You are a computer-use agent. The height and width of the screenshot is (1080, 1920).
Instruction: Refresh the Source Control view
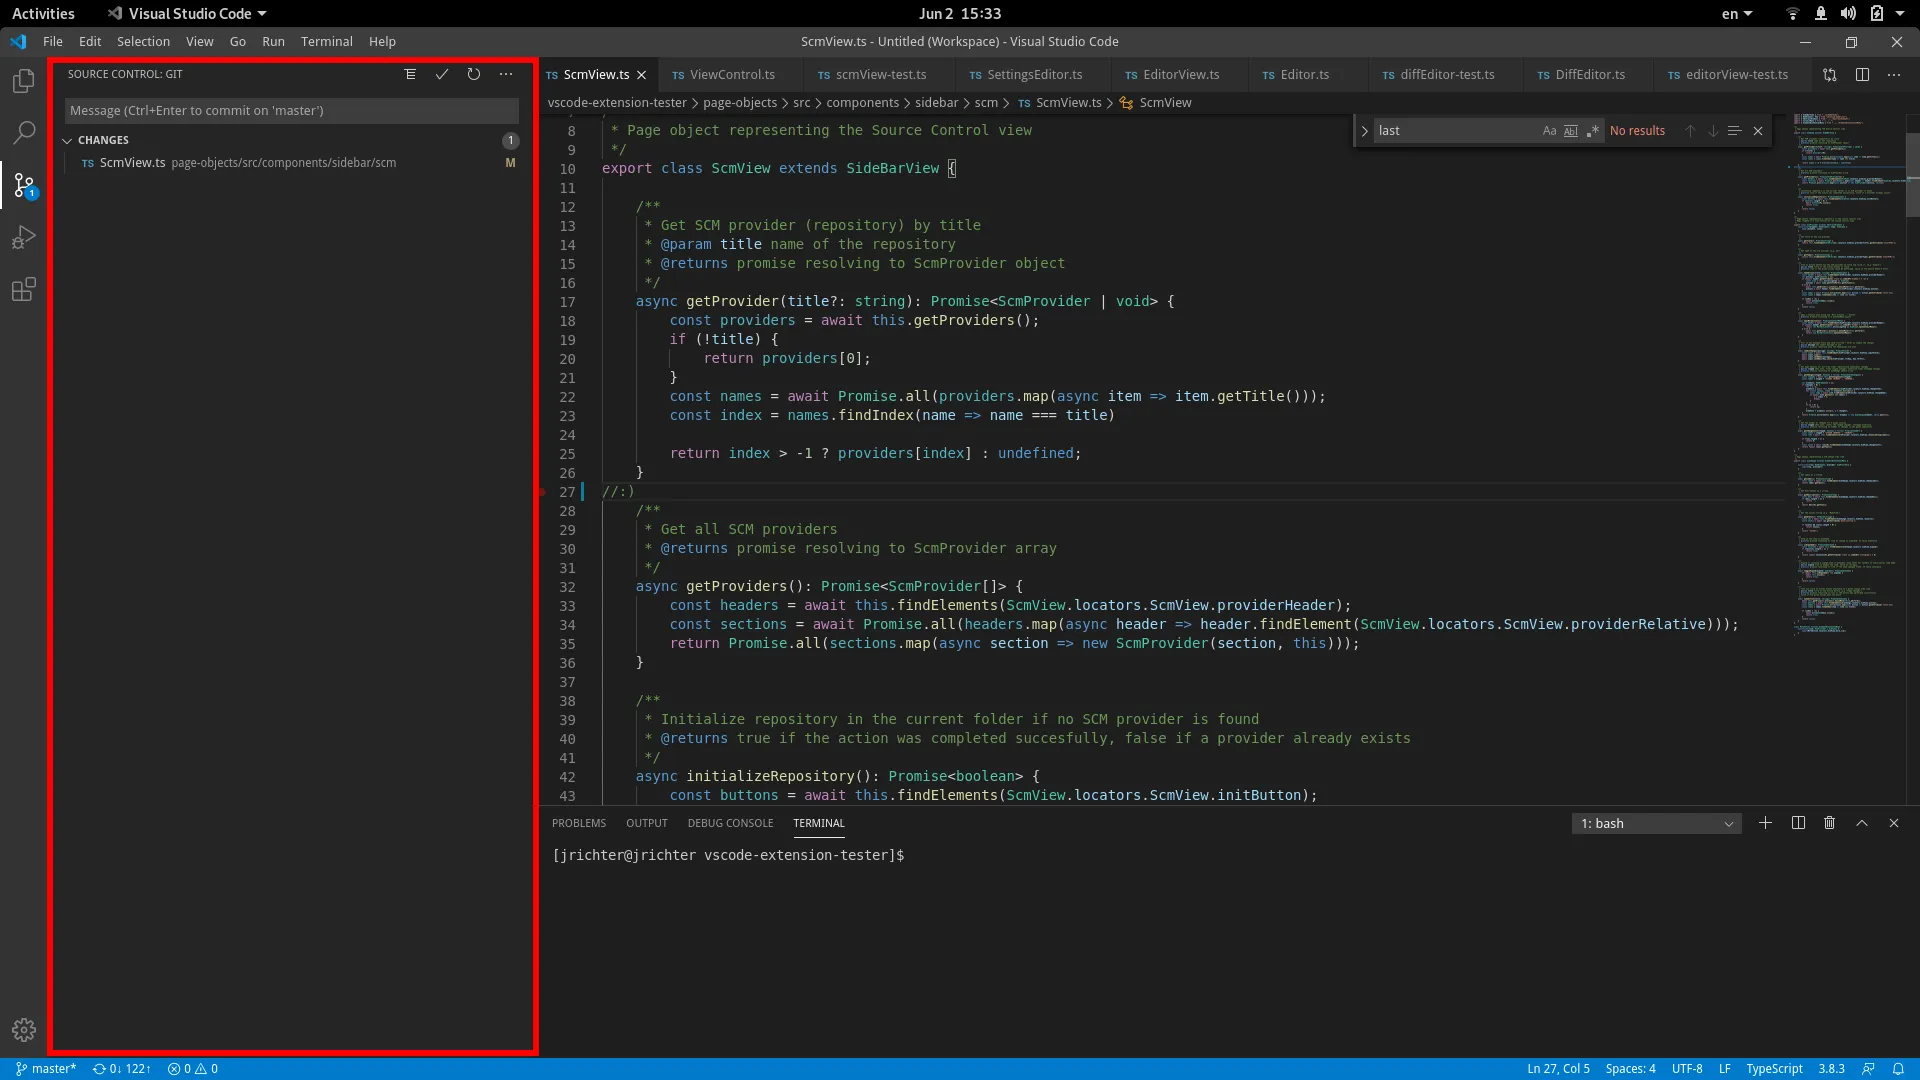tap(474, 74)
